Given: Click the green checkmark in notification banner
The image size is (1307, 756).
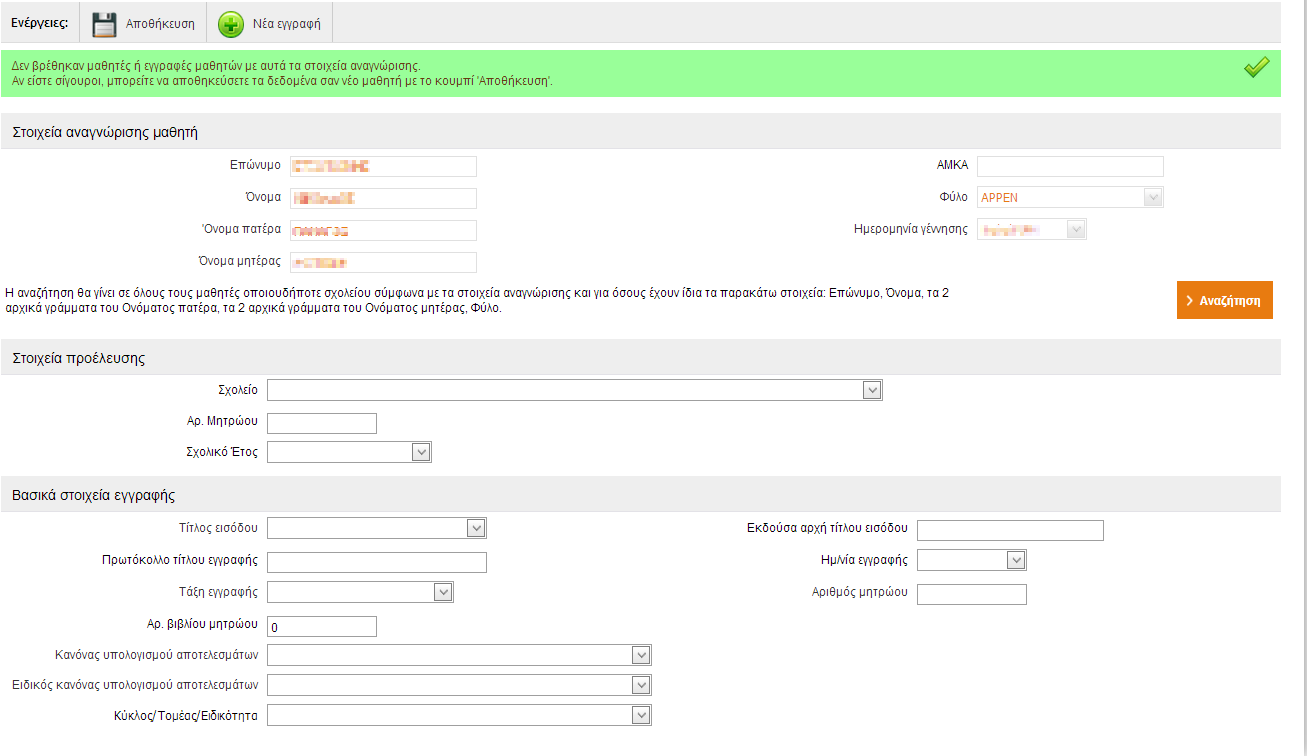Looking at the screenshot, I should pos(1256,68).
